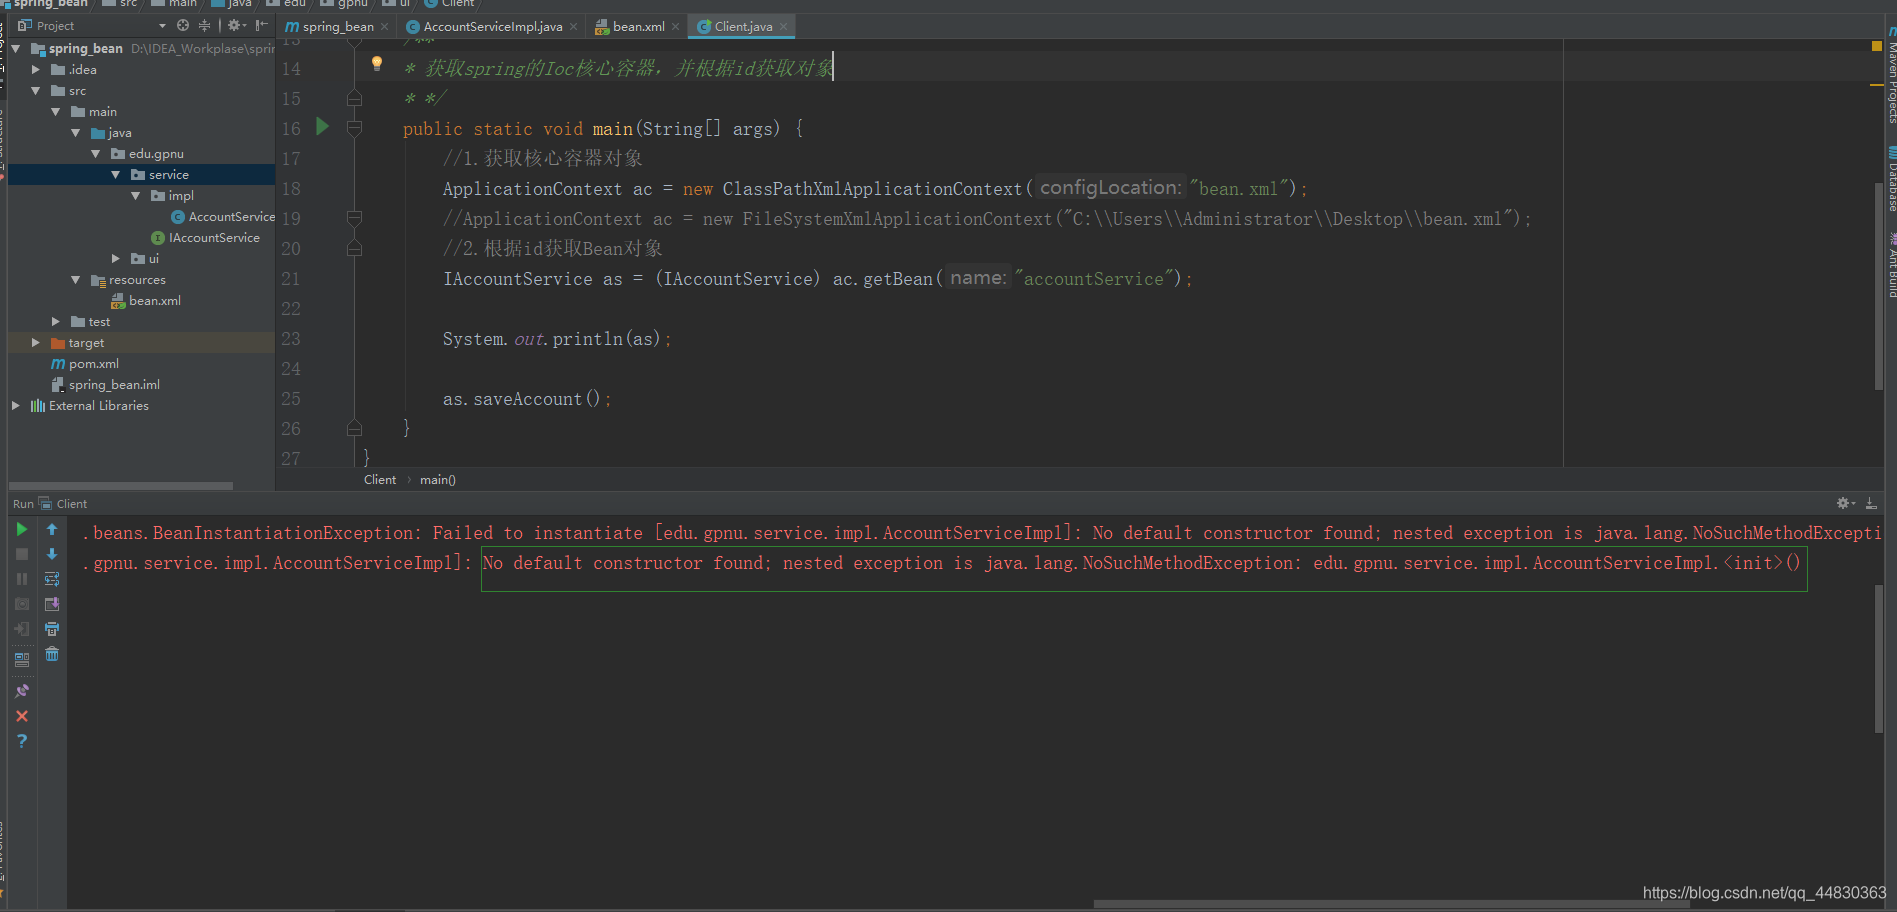Collapse the edu.gpnu package
Screen dimensions: 1897x912
(96, 154)
